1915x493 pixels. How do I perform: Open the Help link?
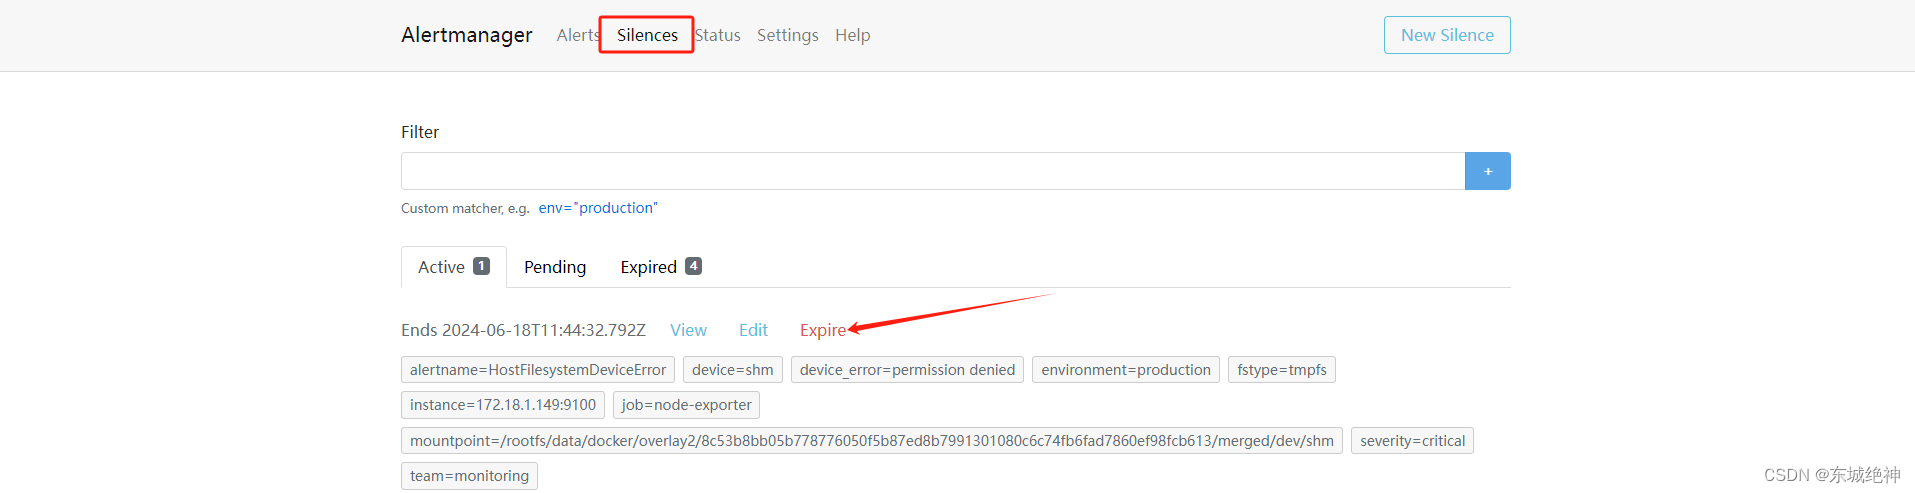853,35
